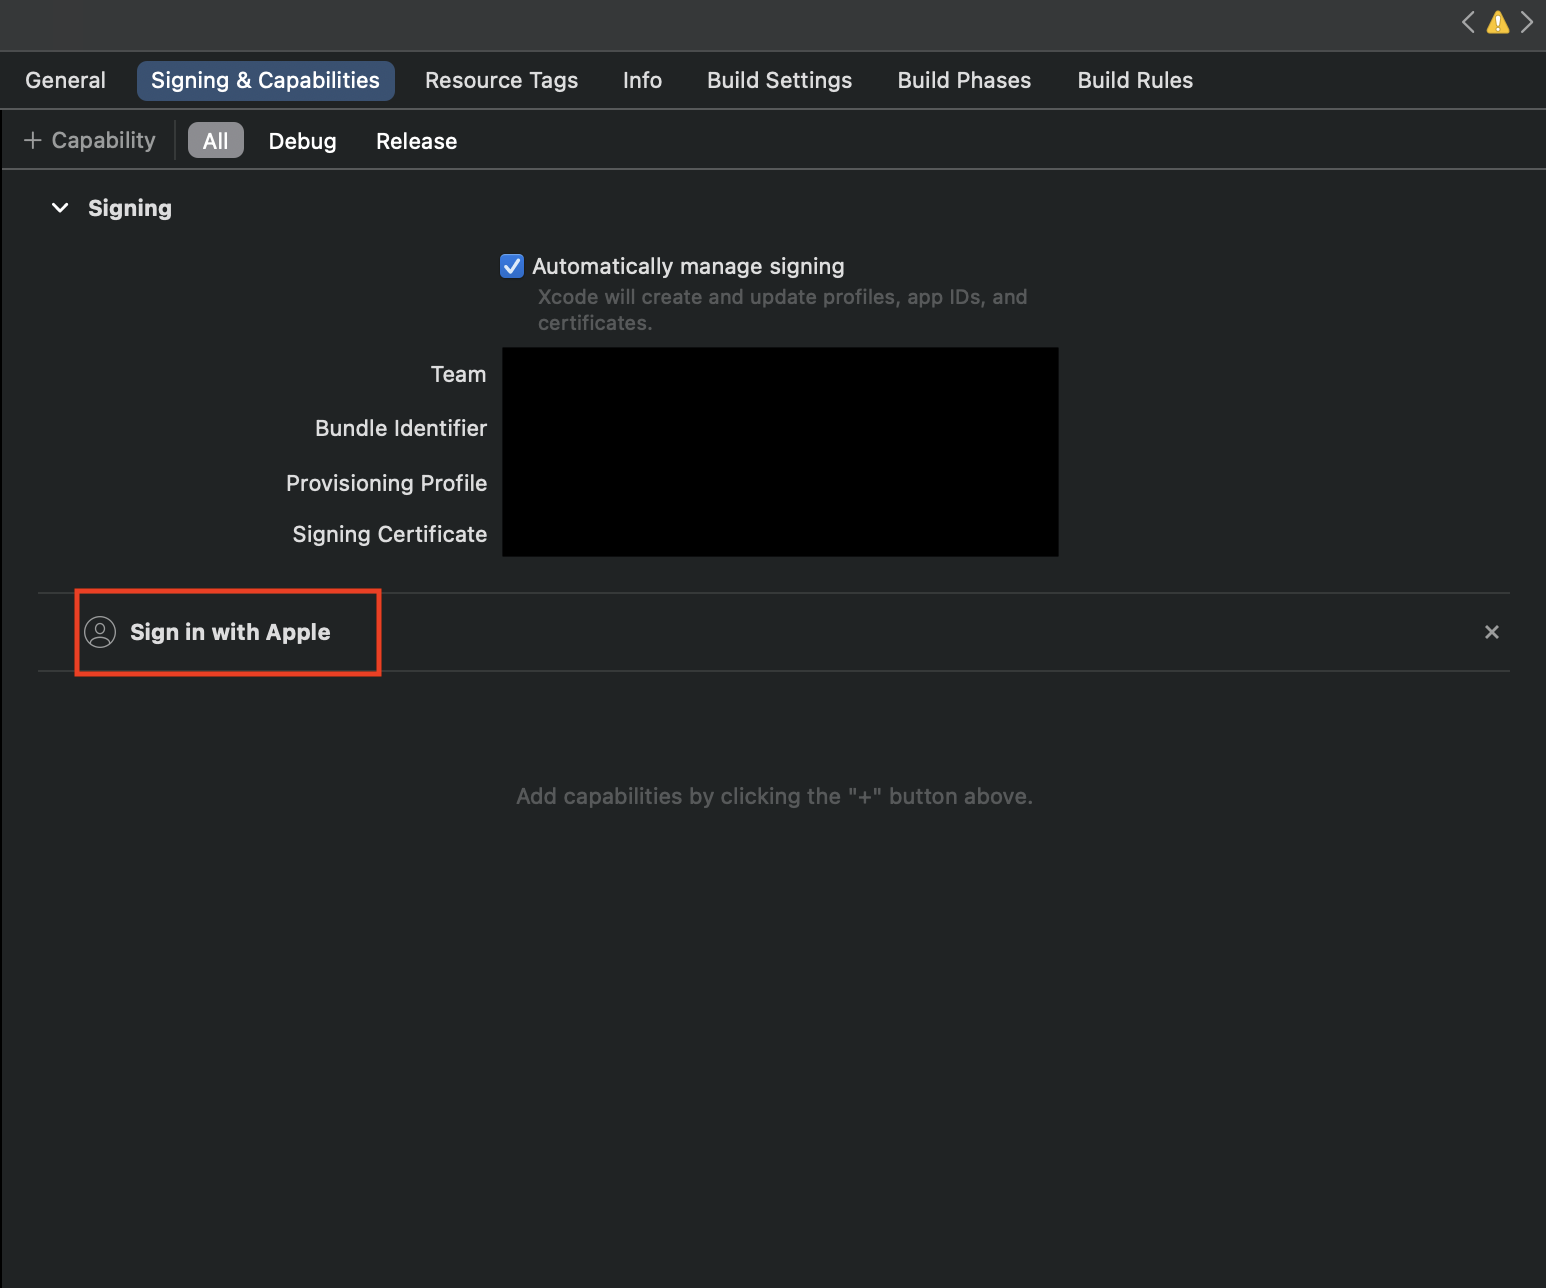Image resolution: width=1546 pixels, height=1288 pixels.
Task: Click the Bundle Identifier label
Action: (x=401, y=428)
